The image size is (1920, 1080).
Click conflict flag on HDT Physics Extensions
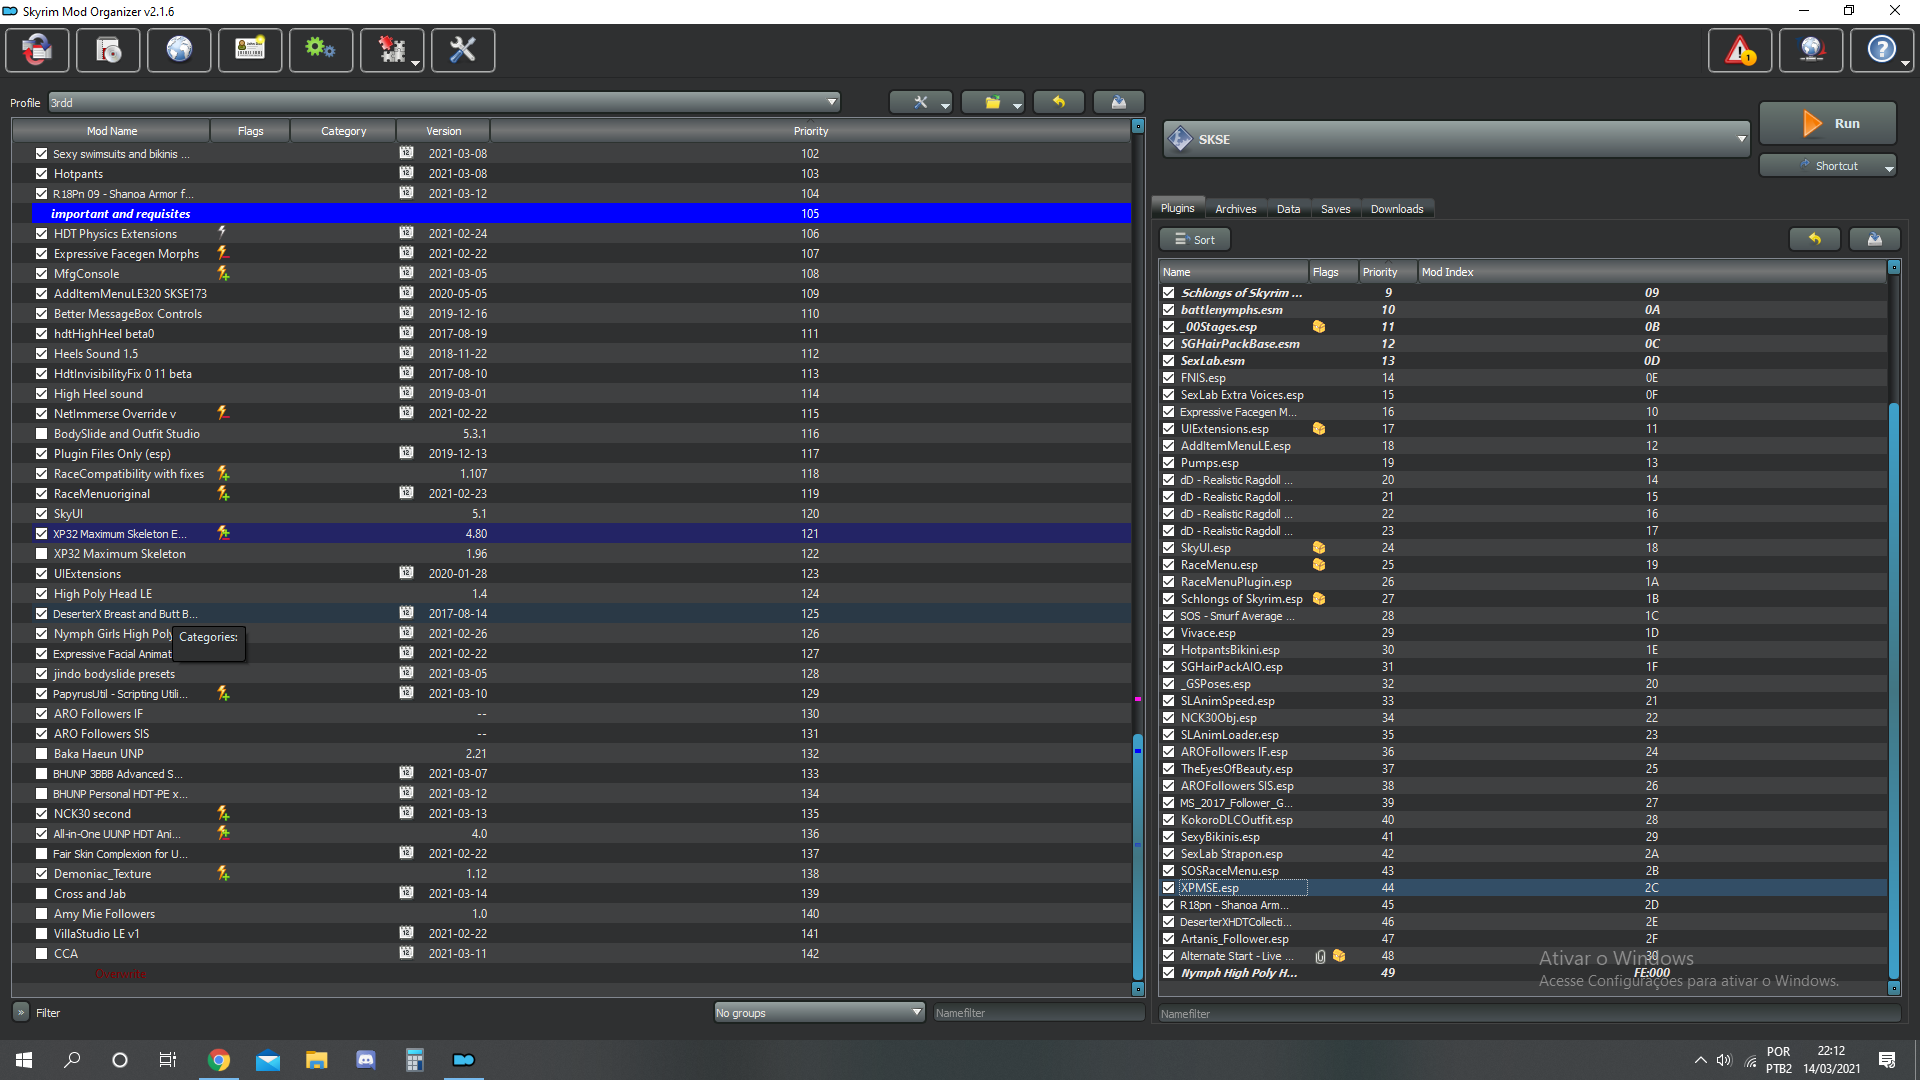coord(222,232)
